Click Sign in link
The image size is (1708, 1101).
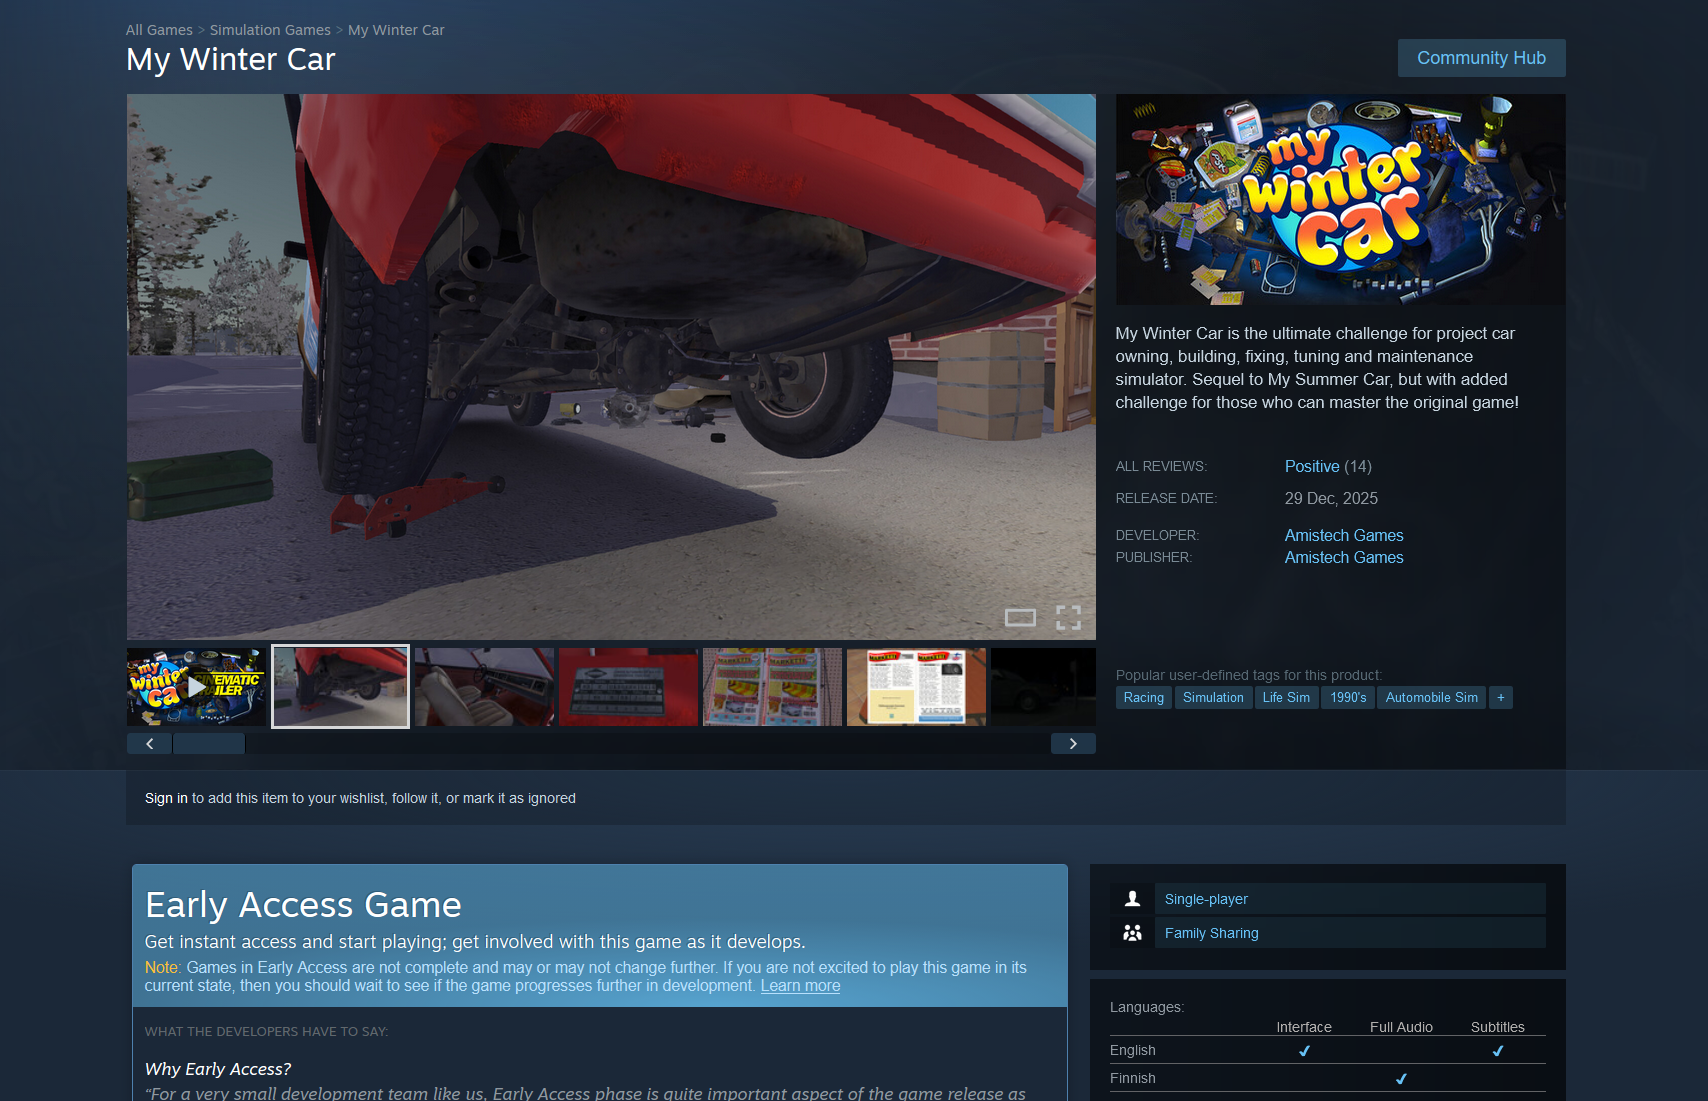tap(166, 798)
